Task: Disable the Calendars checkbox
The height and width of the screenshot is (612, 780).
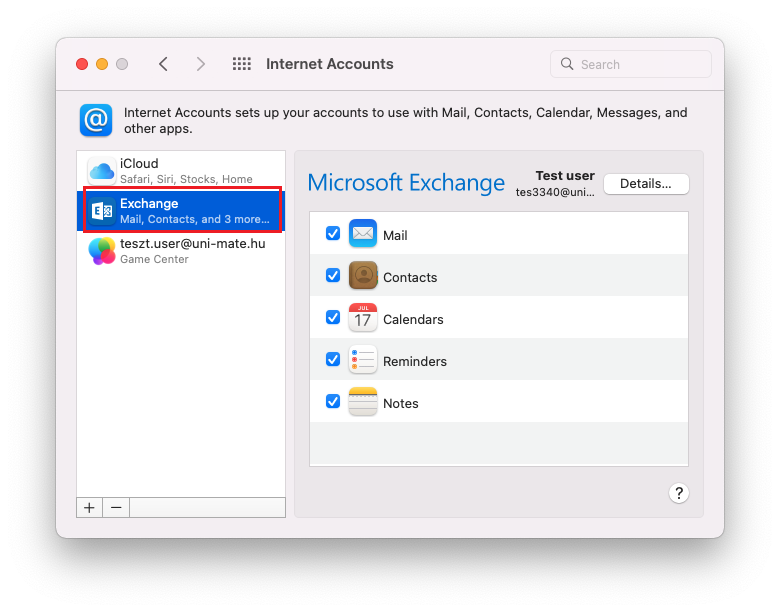Action: 333,317
